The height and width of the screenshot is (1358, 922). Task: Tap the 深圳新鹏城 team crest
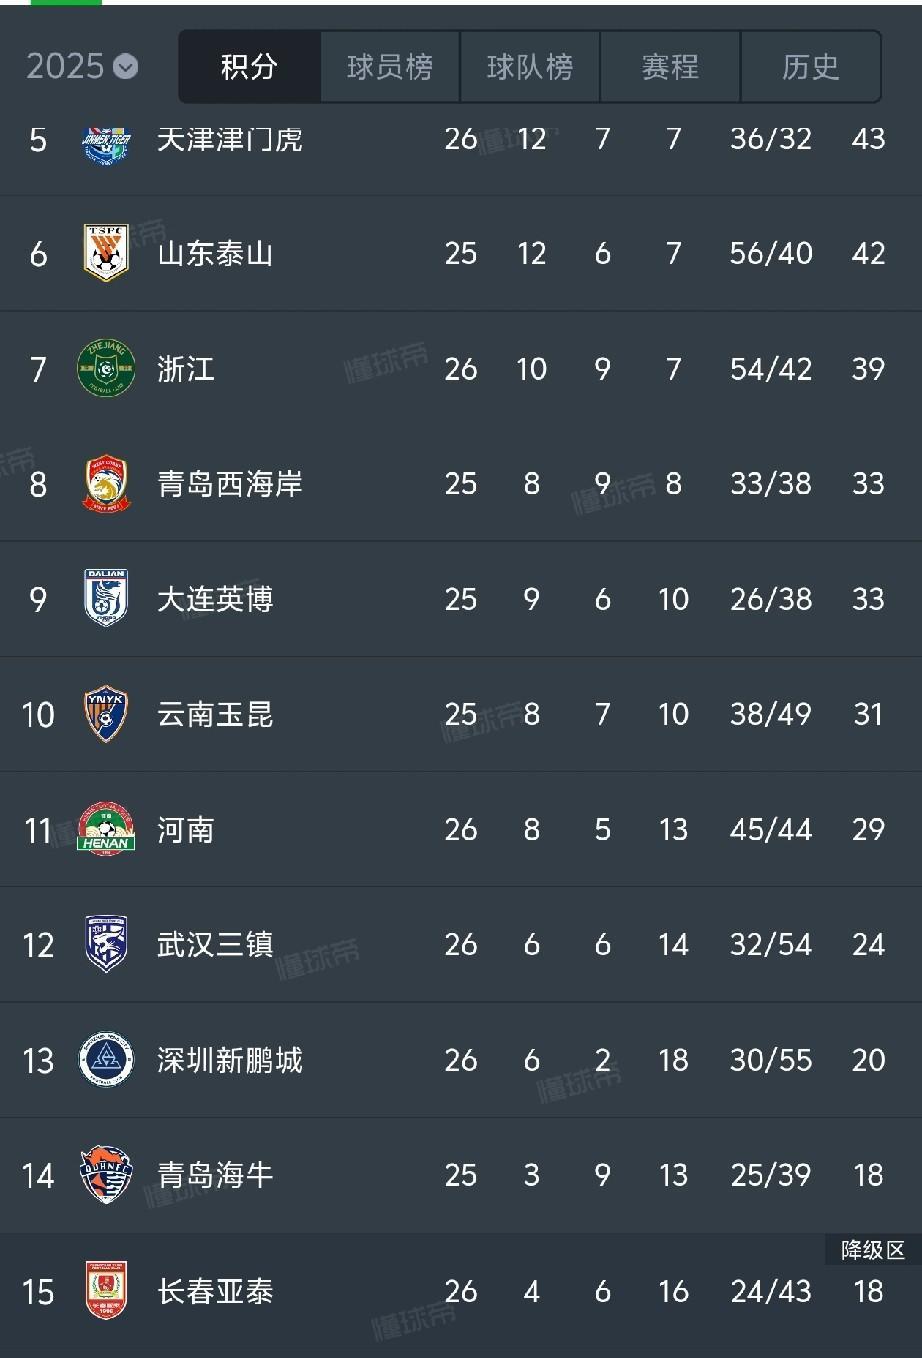pos(106,1060)
